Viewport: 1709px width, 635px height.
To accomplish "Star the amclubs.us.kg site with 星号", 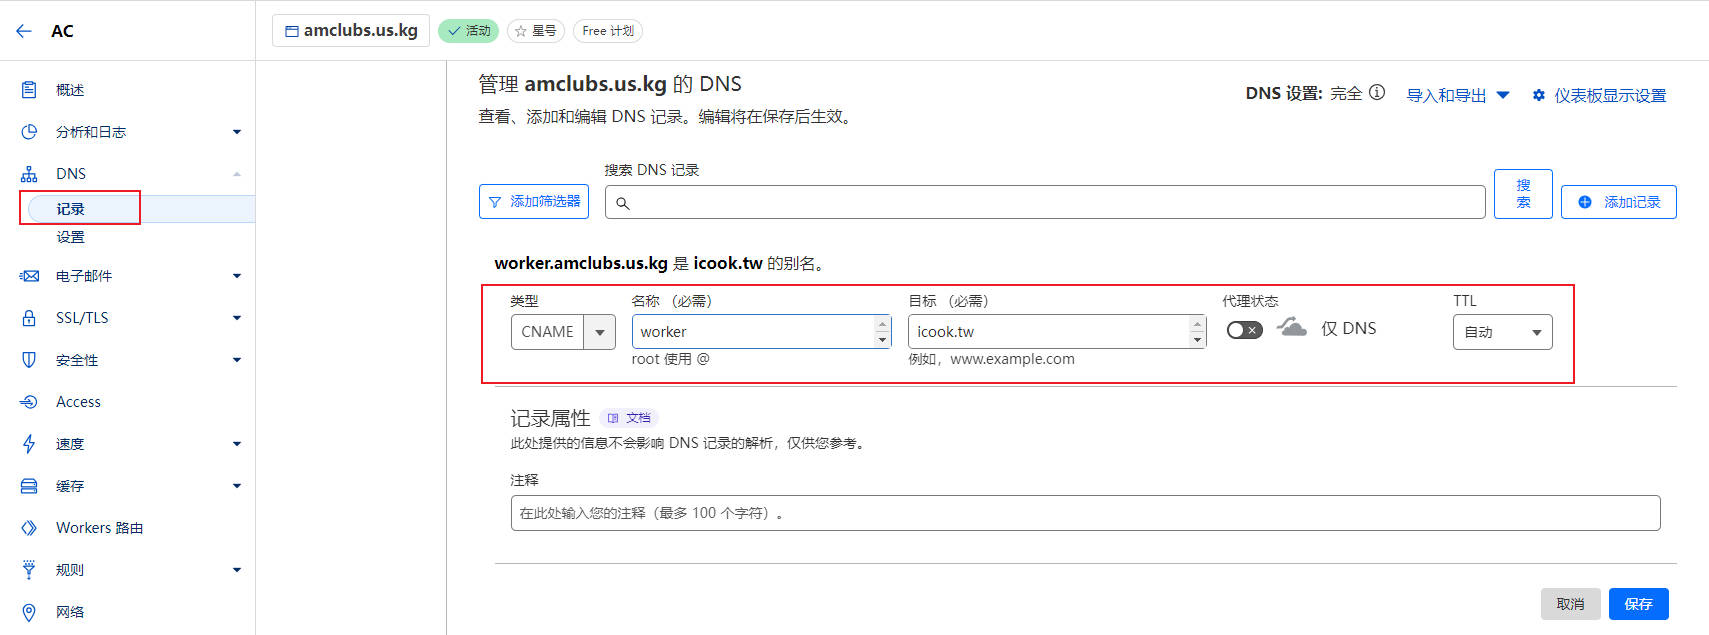I will (536, 31).
